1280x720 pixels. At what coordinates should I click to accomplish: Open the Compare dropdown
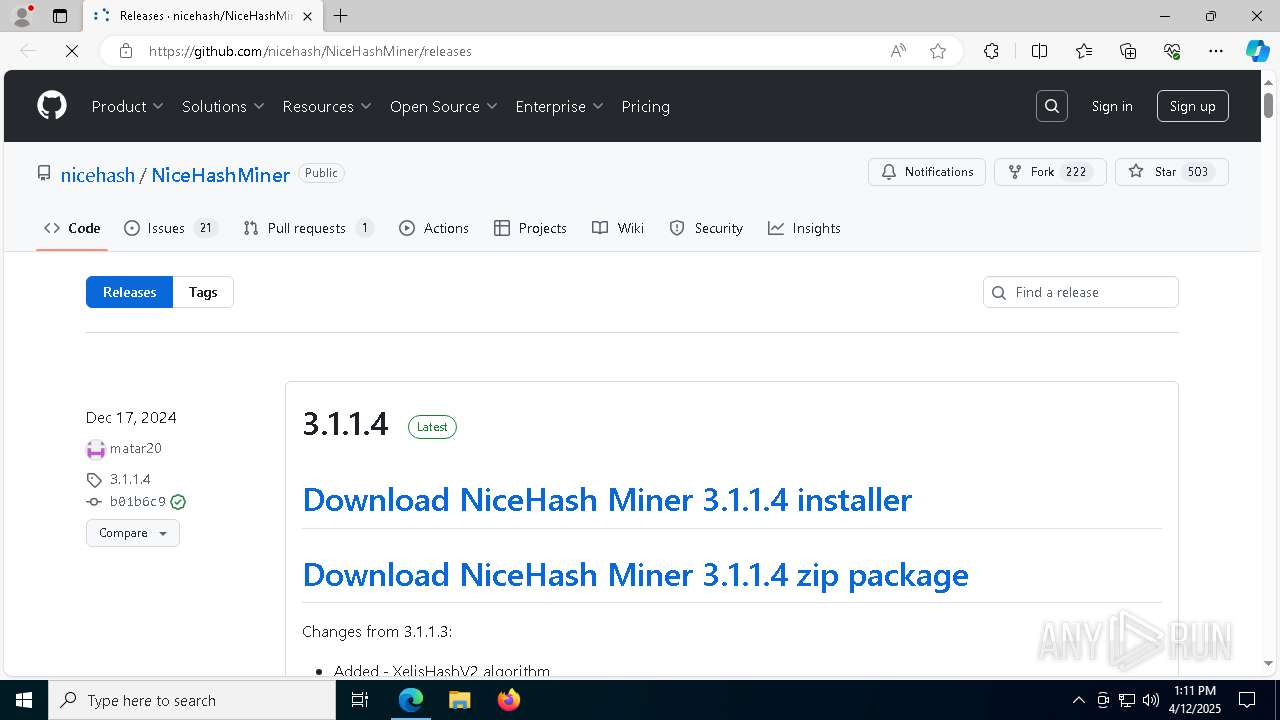(133, 533)
